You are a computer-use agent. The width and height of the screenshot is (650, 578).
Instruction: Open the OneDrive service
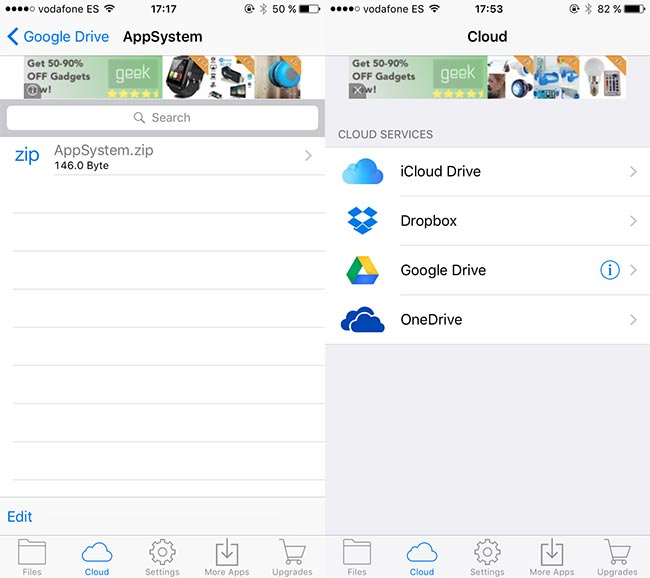click(488, 320)
